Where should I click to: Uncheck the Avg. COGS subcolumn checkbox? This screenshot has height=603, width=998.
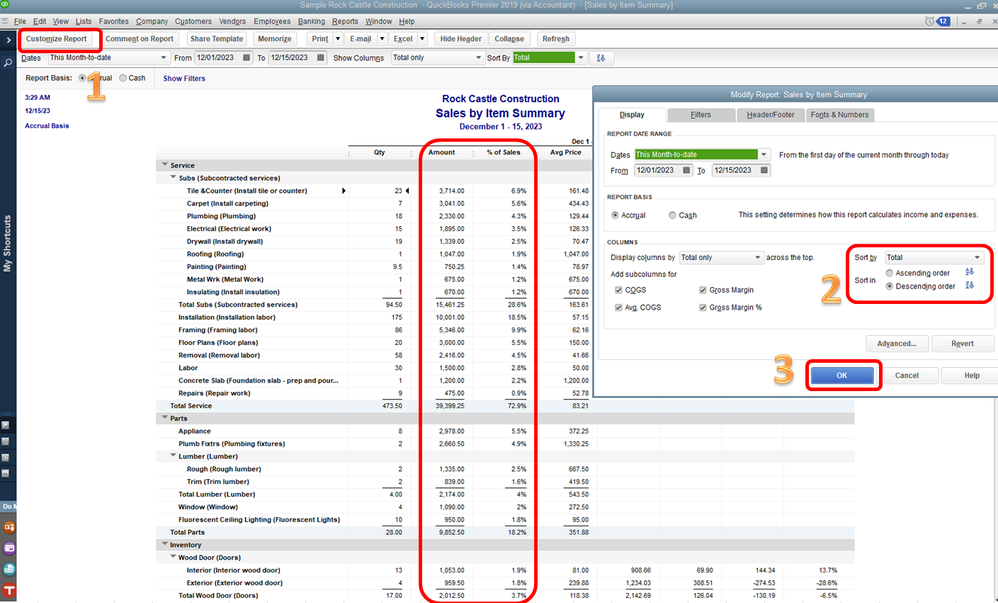618,307
